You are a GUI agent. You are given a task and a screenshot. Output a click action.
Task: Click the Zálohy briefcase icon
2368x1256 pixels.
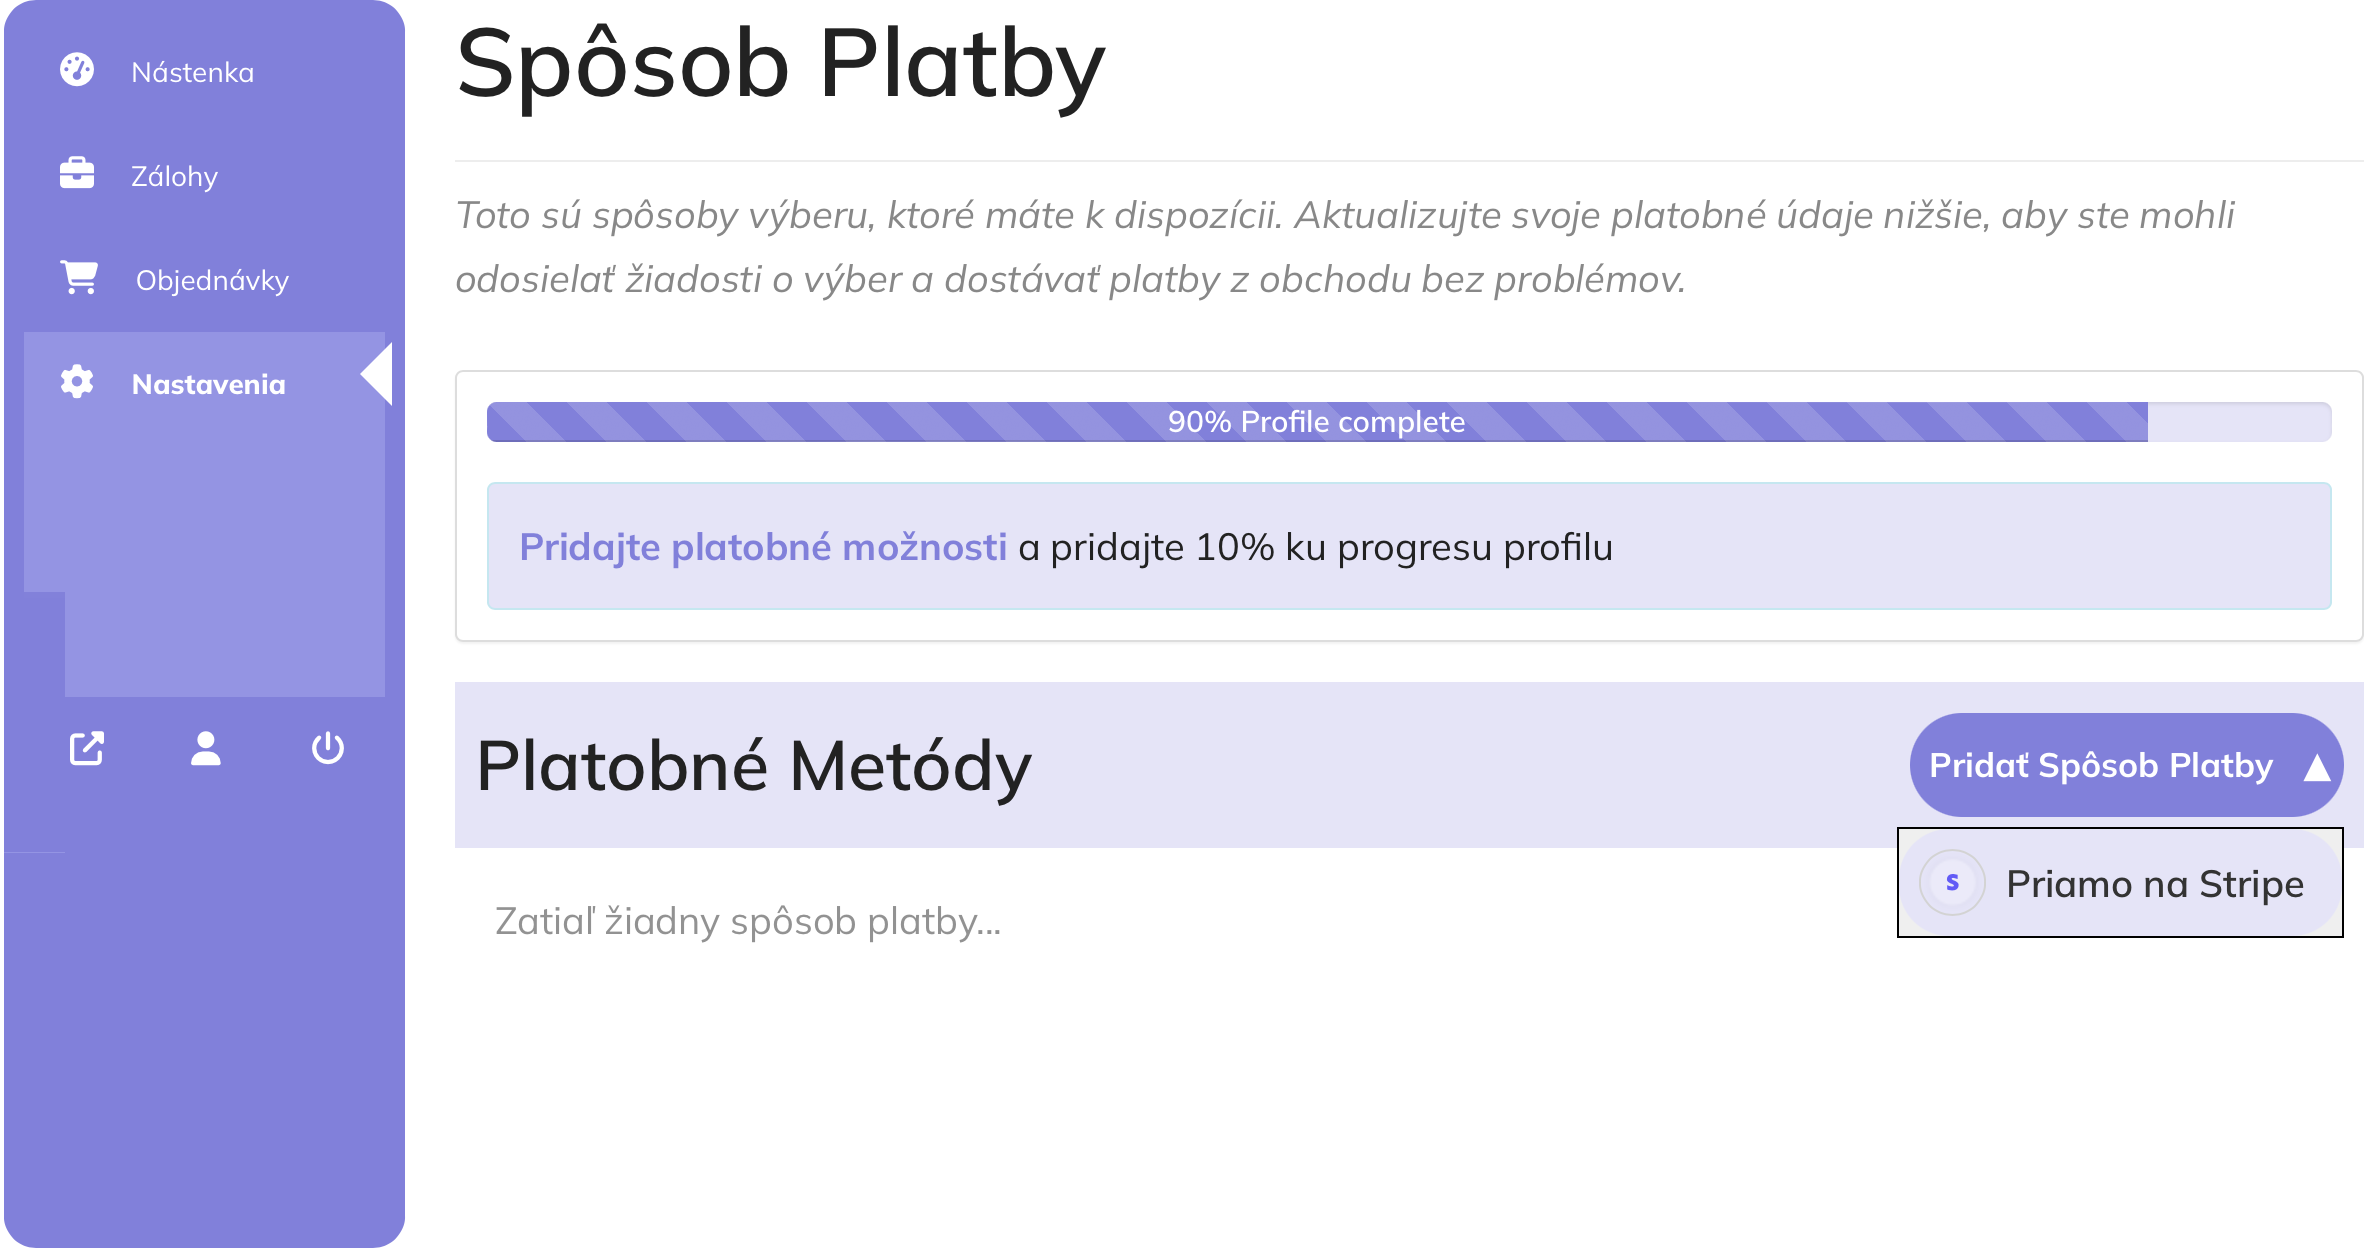77,174
